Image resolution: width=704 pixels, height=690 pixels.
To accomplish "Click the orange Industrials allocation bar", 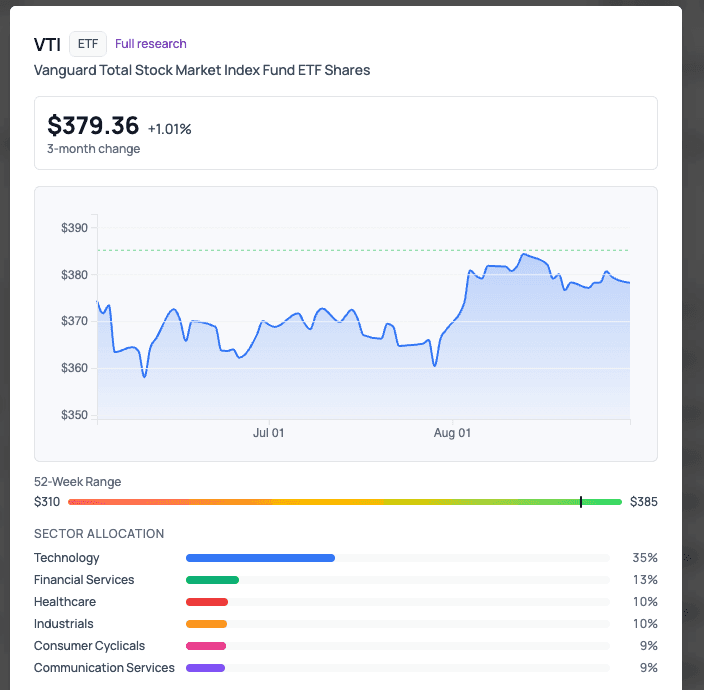I will coord(207,624).
